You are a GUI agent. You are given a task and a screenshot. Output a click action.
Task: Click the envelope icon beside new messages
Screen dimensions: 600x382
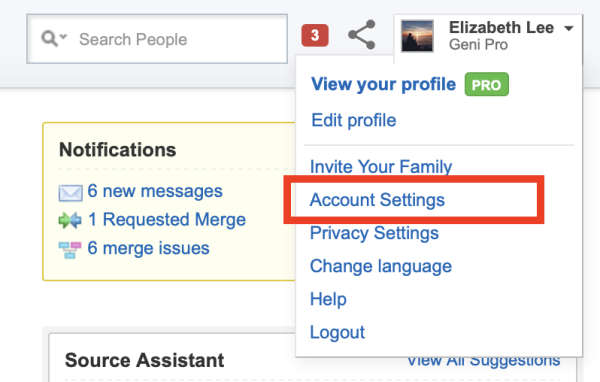70,193
